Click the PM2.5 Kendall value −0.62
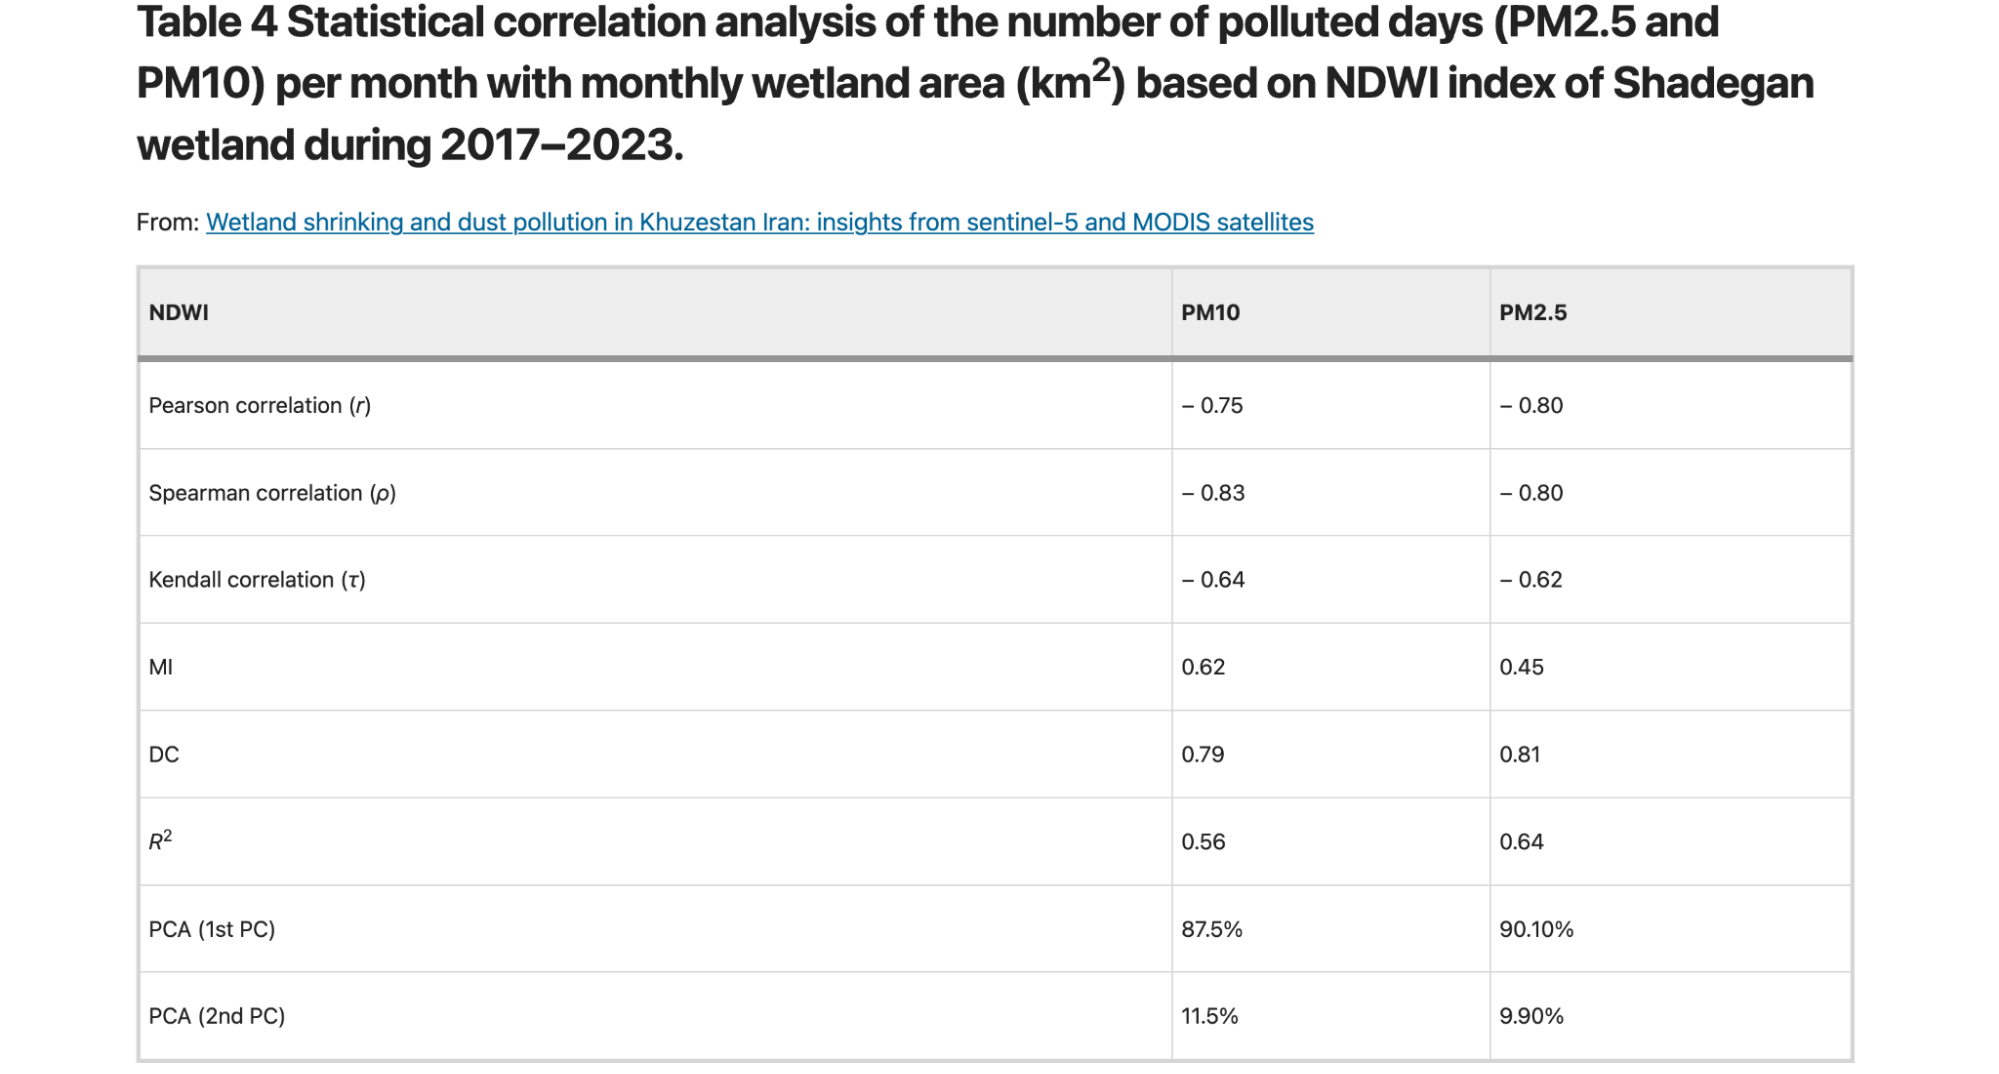The height and width of the screenshot is (1074, 1999). point(1530,580)
